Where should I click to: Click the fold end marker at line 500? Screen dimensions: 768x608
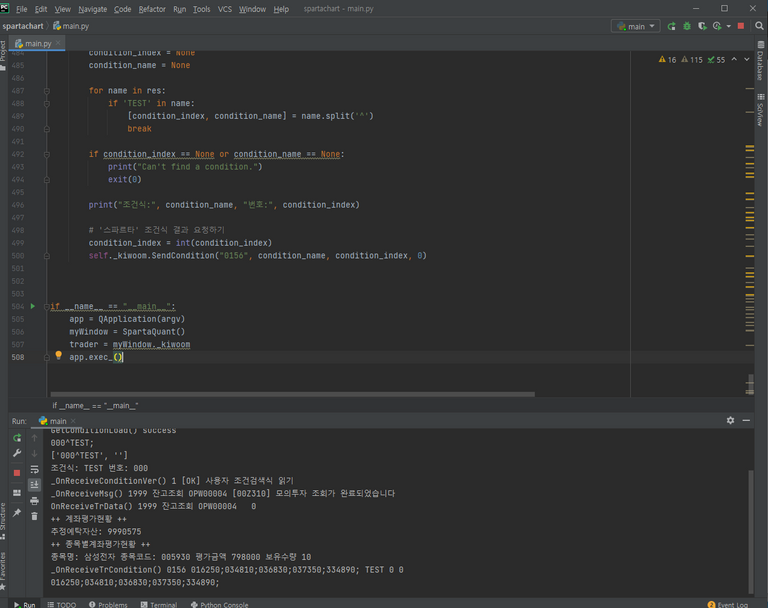click(x=47, y=256)
